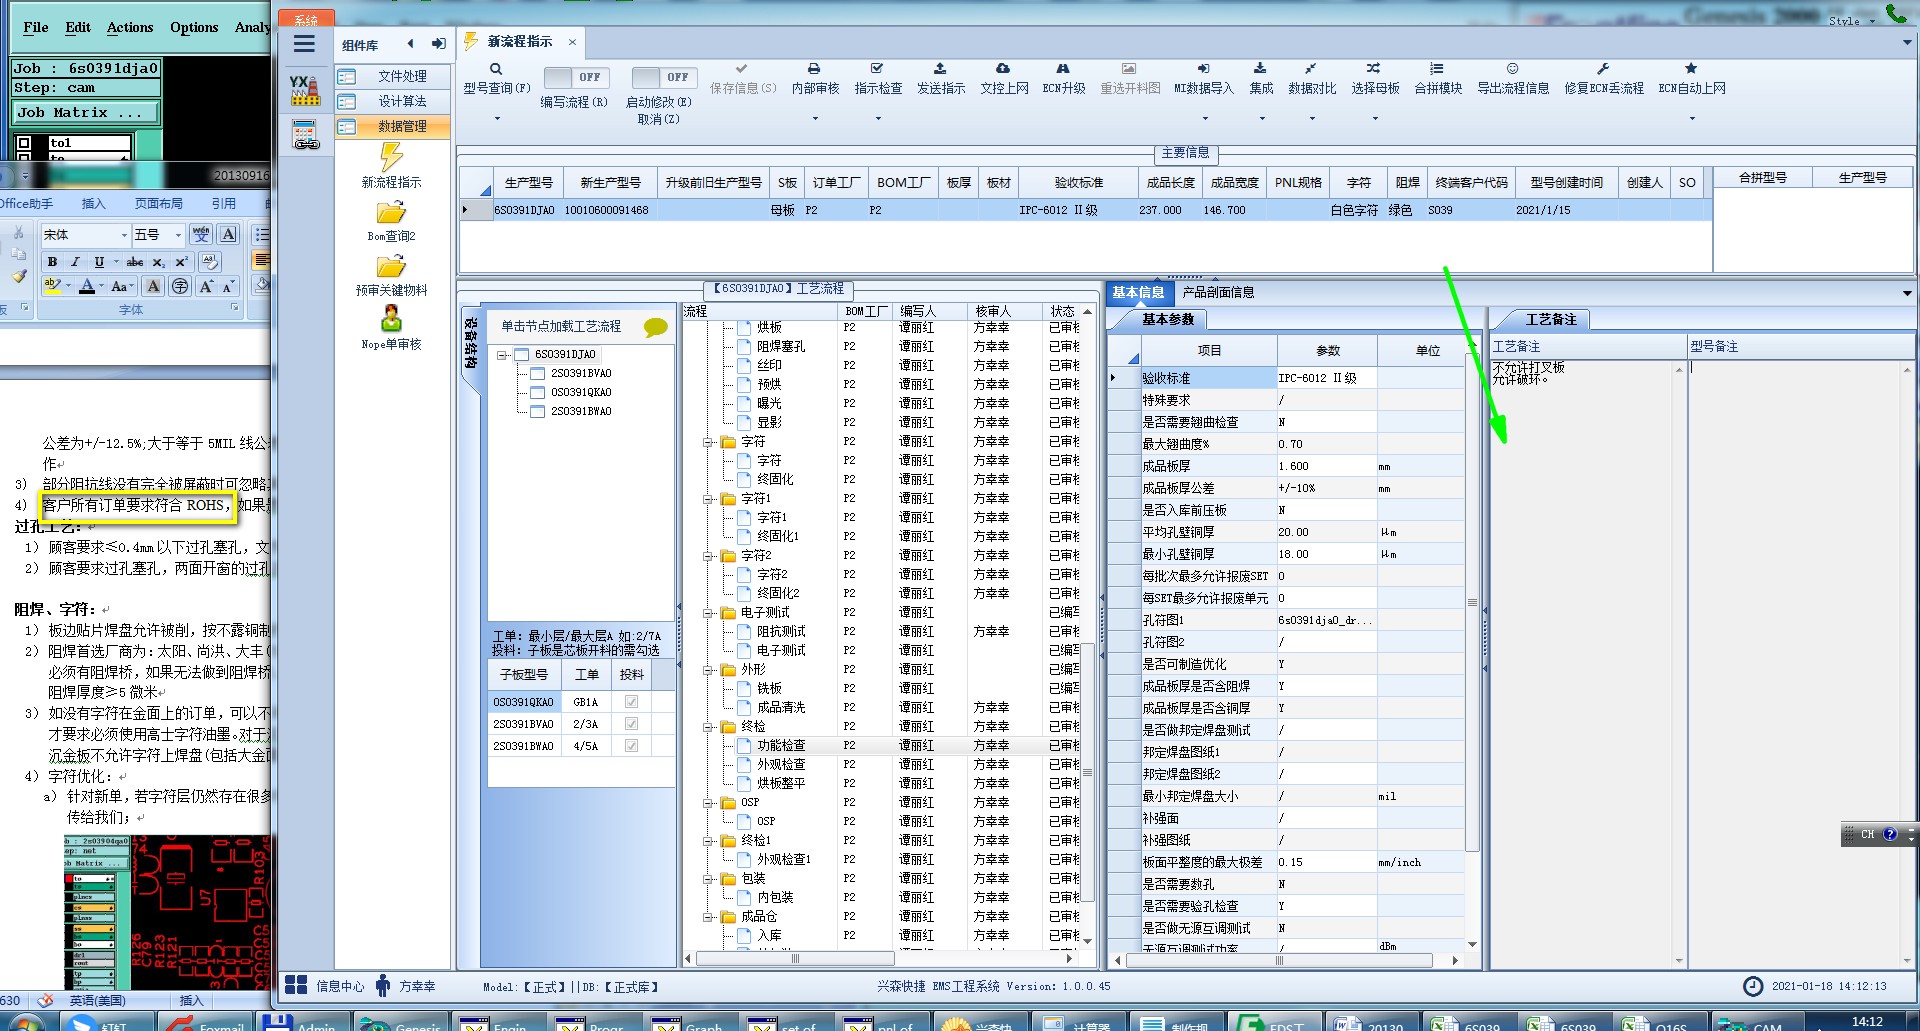Open the 预审关键物料 folder icon
This screenshot has width=1920, height=1031.
[391, 267]
